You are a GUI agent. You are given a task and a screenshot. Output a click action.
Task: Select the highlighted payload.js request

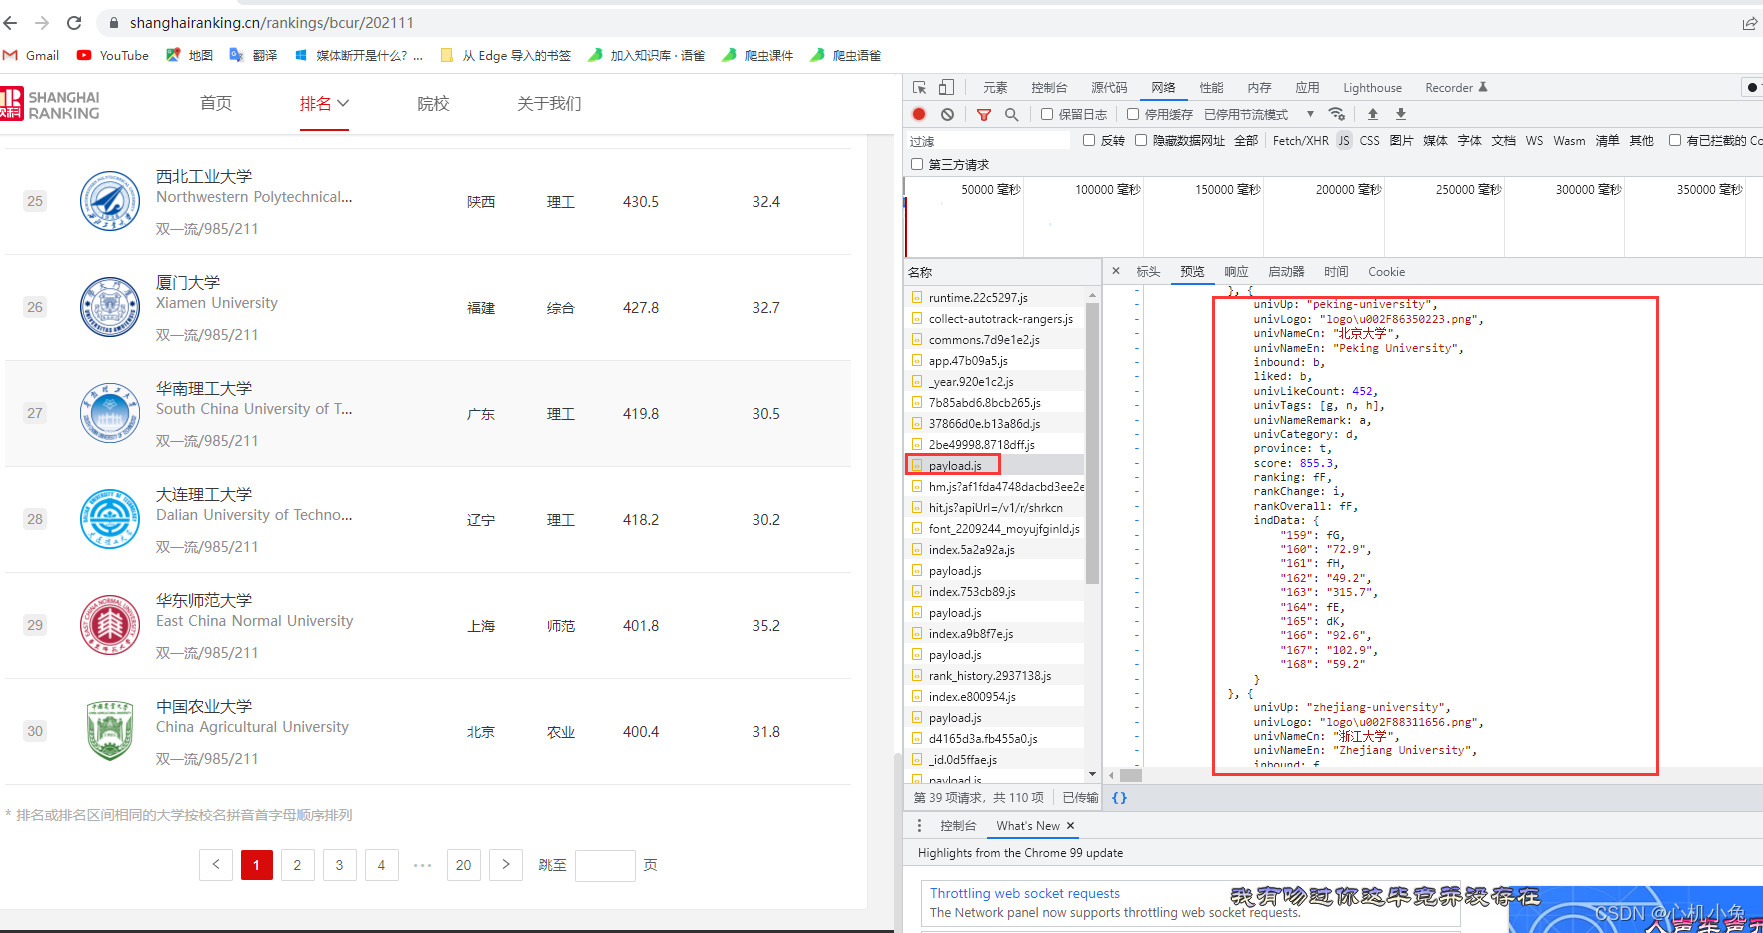tap(953, 465)
